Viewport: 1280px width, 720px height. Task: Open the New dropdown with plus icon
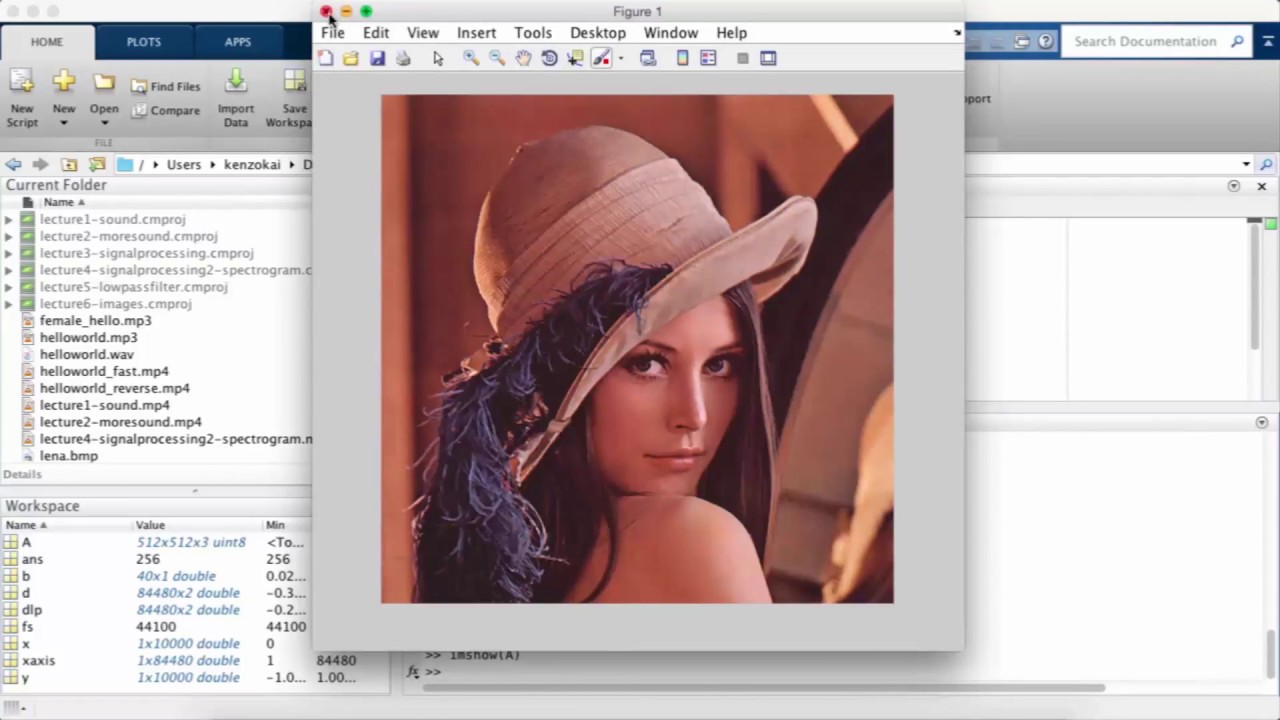[x=63, y=99]
